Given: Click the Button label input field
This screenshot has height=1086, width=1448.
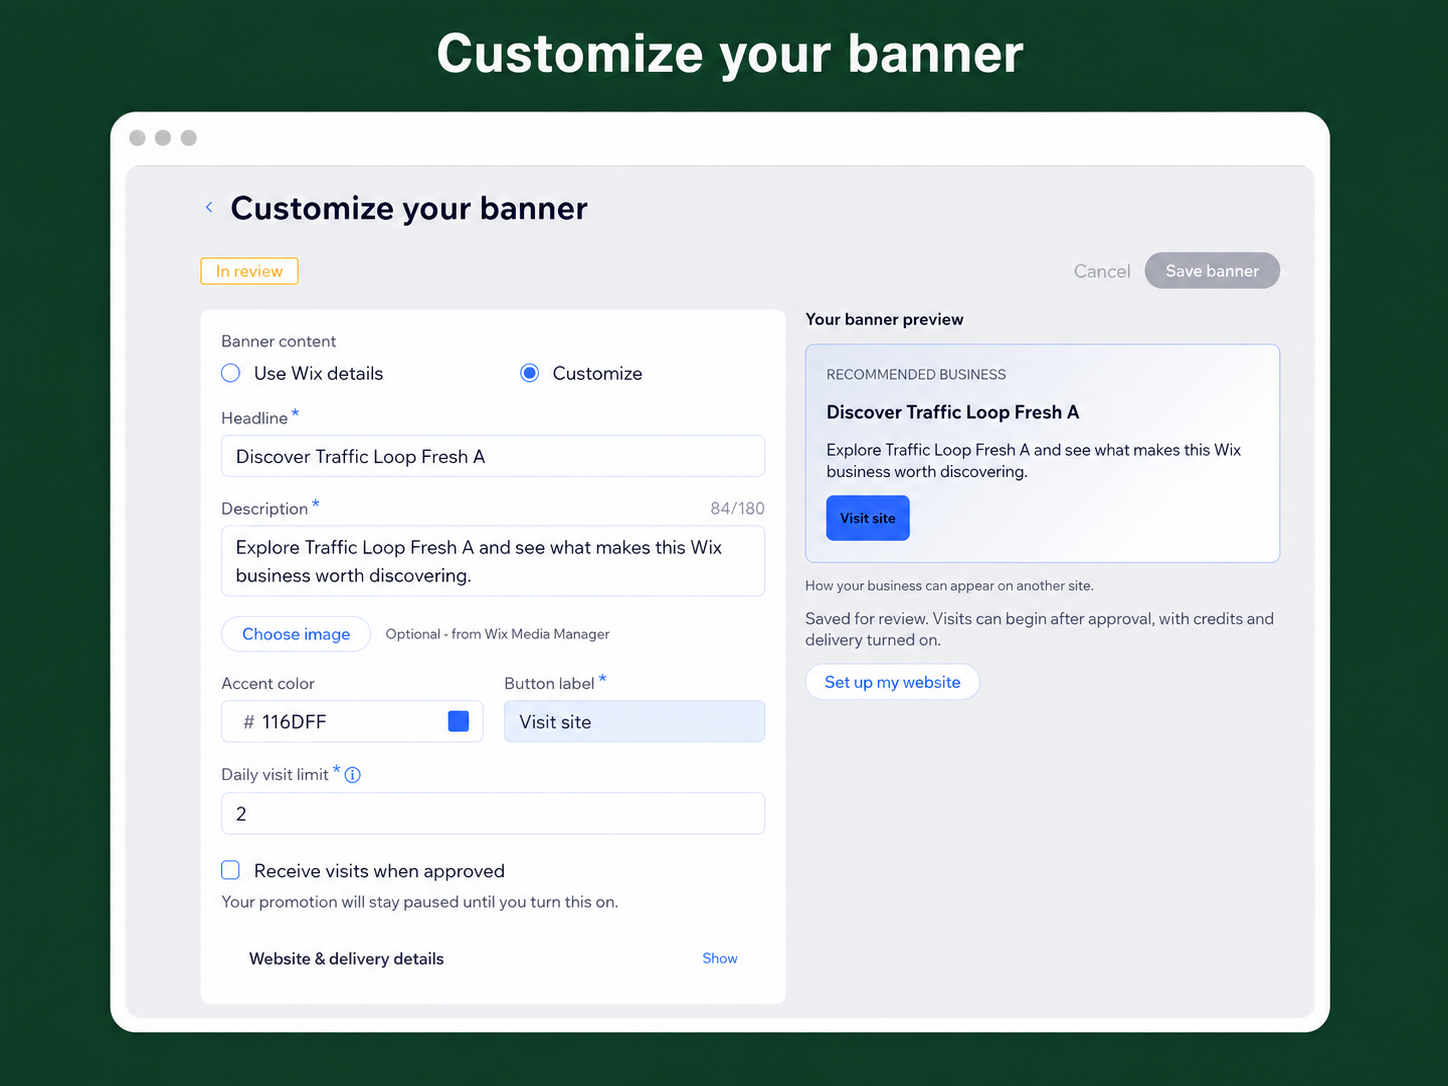Looking at the screenshot, I should [634, 721].
